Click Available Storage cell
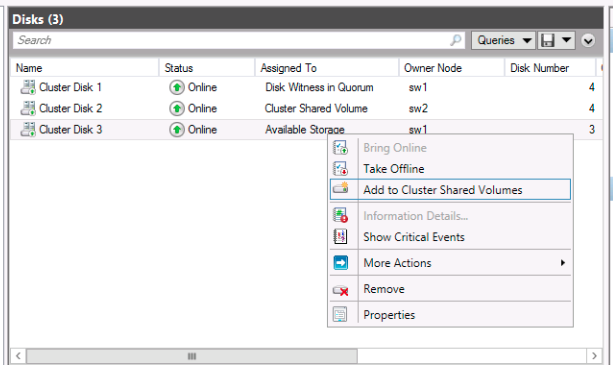The image size is (613, 365). pos(305,129)
